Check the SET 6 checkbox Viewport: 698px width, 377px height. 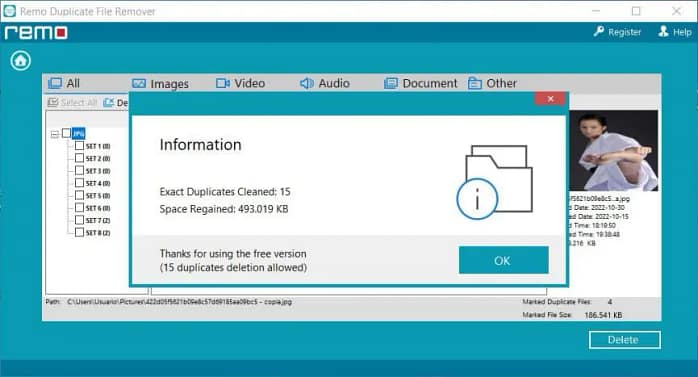click(x=79, y=207)
